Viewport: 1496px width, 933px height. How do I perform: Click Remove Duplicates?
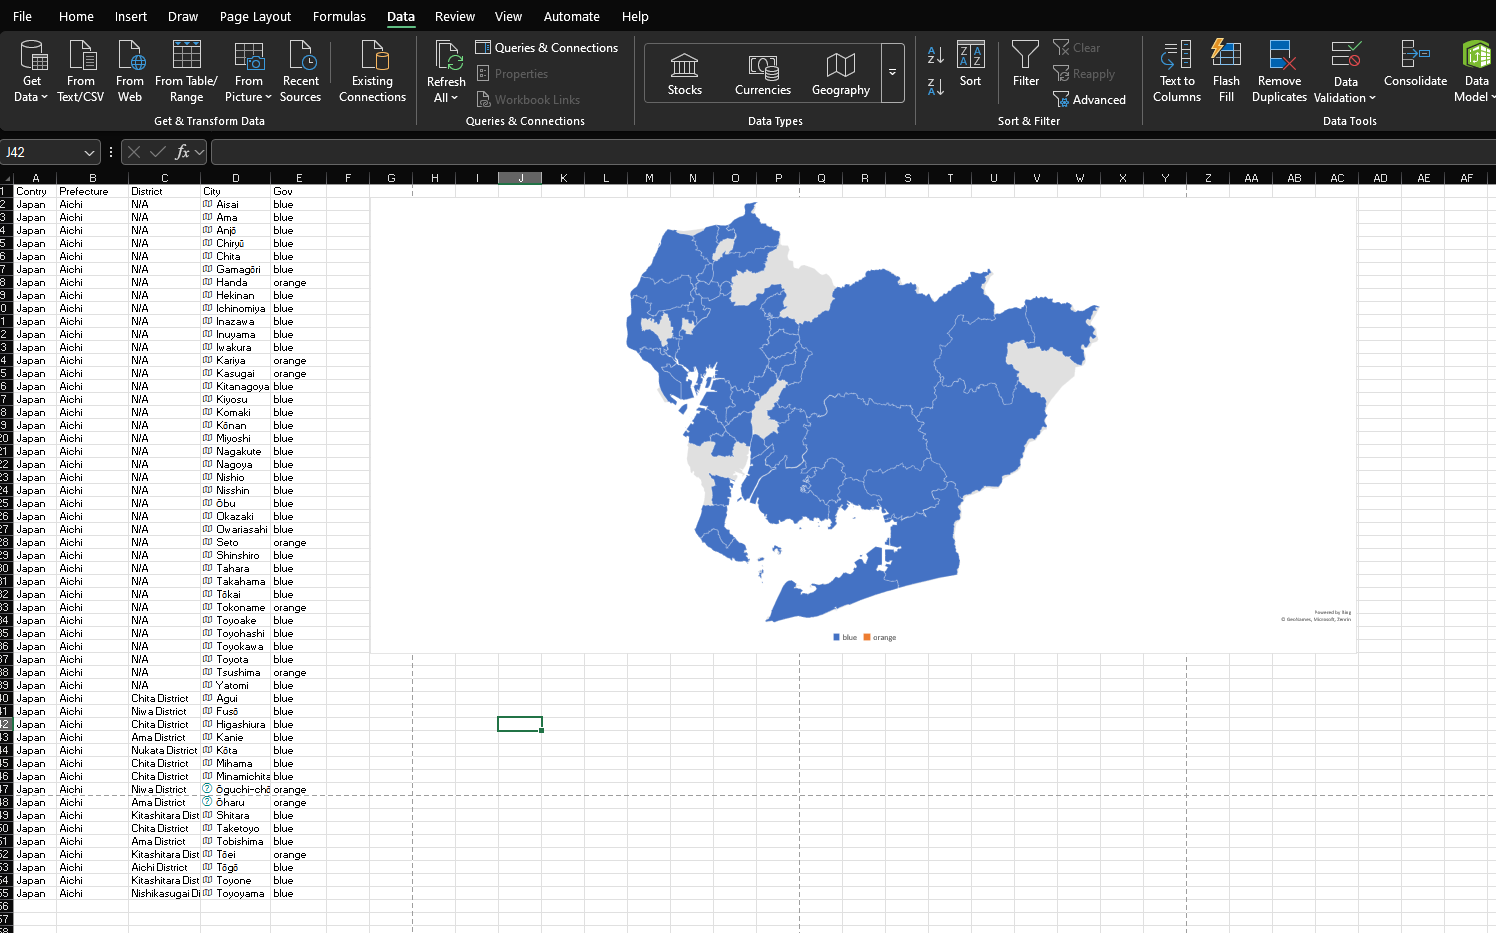(1279, 71)
